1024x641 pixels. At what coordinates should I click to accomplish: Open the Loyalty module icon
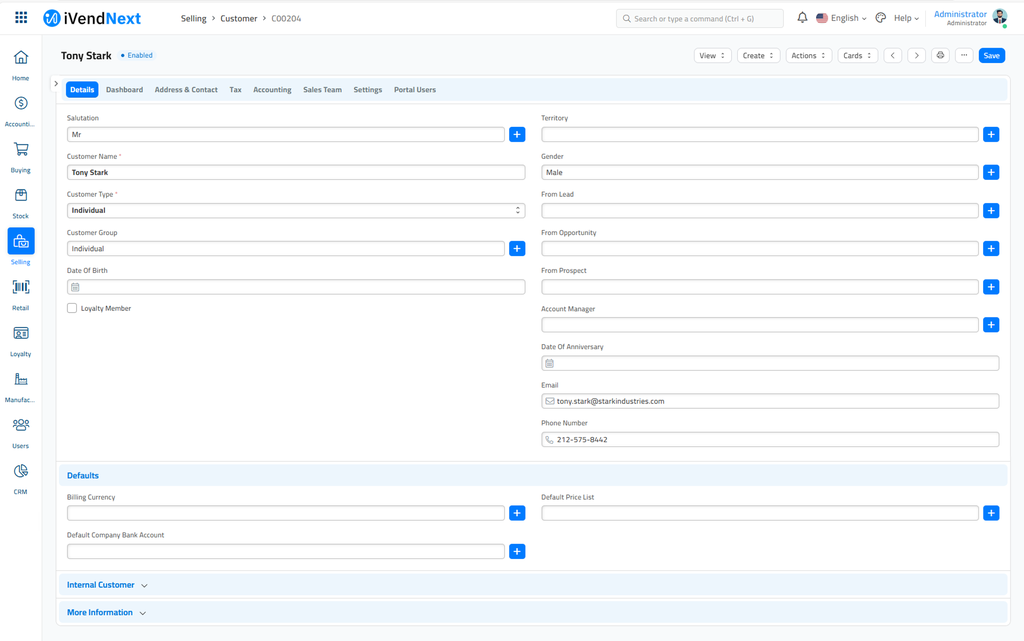(x=20, y=334)
